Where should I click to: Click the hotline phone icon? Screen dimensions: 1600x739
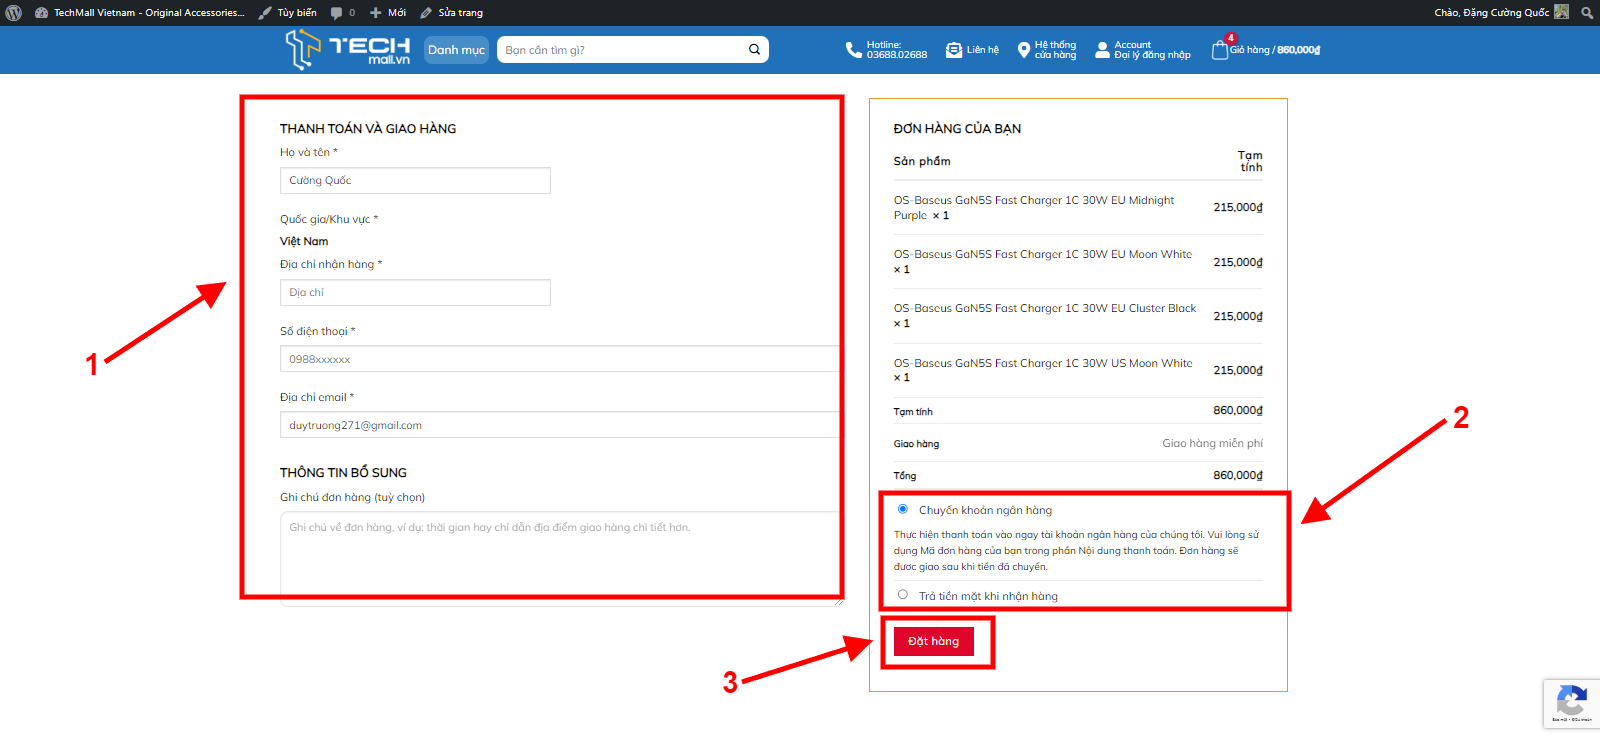point(853,50)
